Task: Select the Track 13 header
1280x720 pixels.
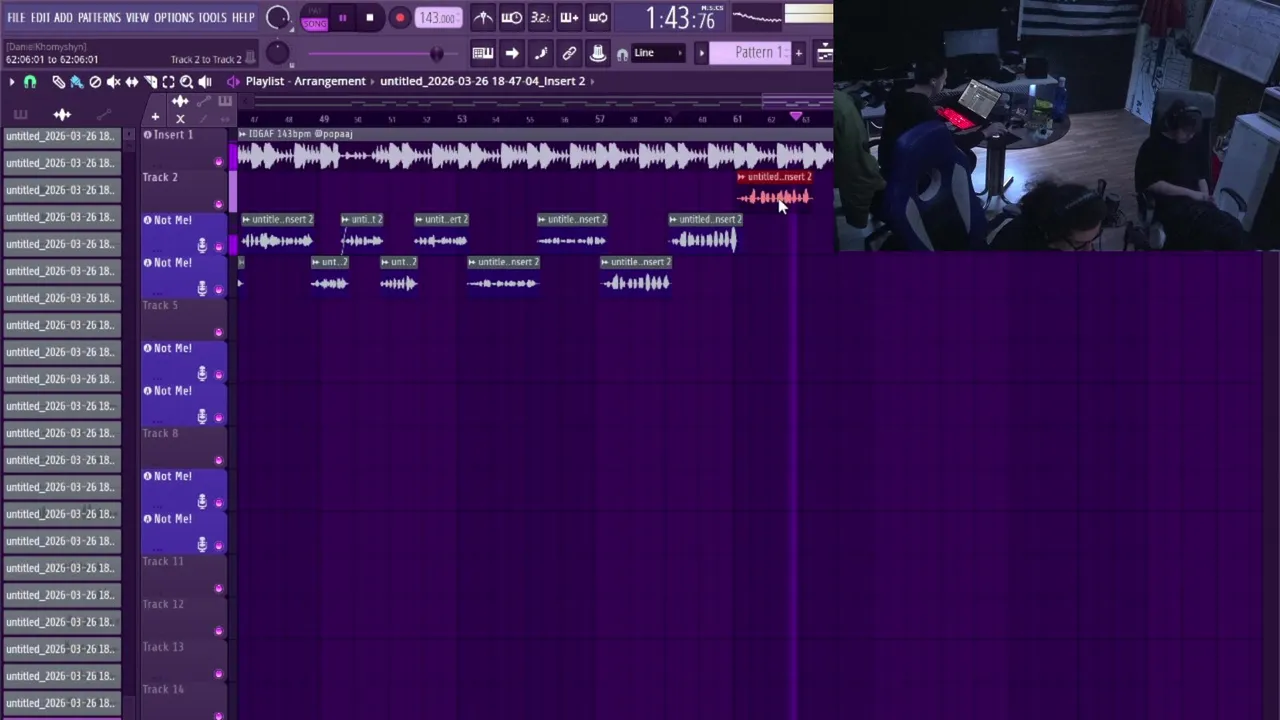Action: pos(184,660)
